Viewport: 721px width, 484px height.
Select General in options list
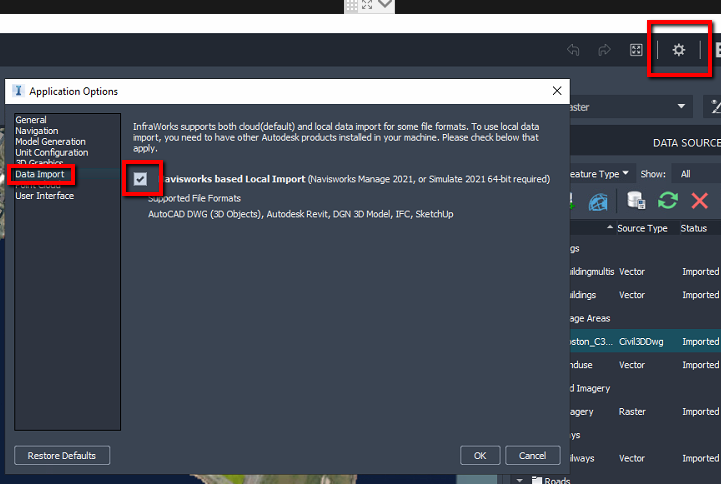[31, 120]
